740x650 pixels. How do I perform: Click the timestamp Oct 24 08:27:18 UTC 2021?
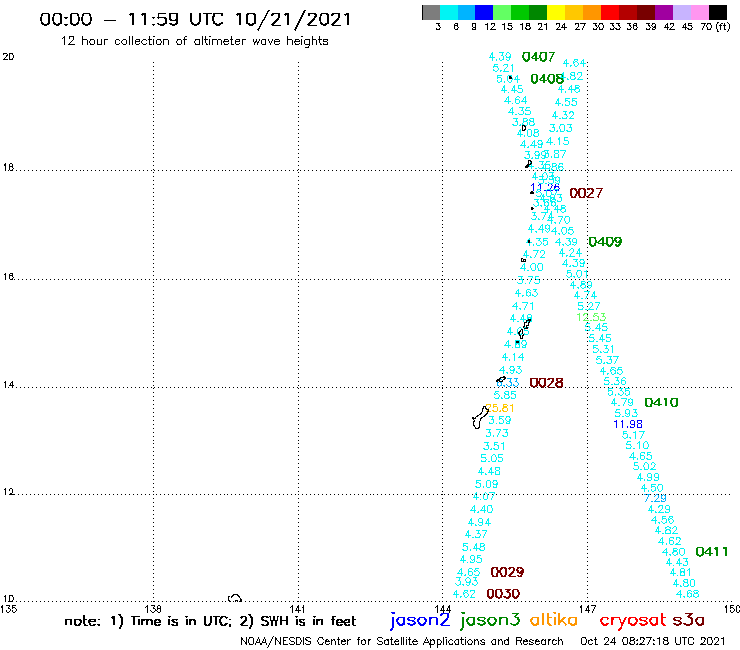point(652,642)
